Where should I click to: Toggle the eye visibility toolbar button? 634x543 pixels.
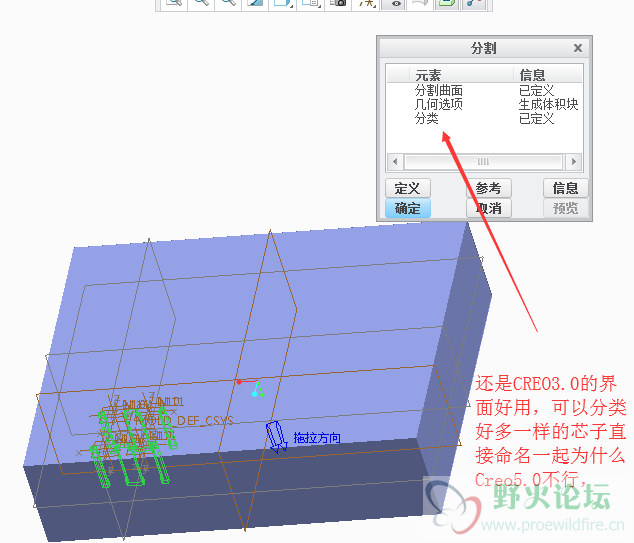[394, 3]
